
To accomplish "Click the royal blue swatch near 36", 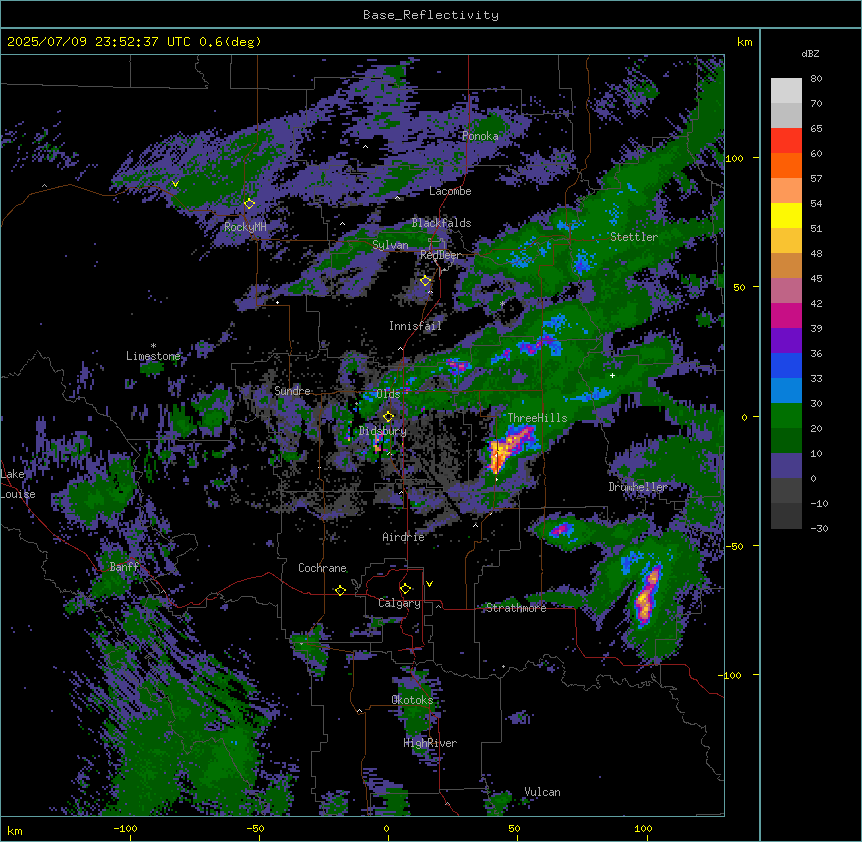I will [x=786, y=365].
